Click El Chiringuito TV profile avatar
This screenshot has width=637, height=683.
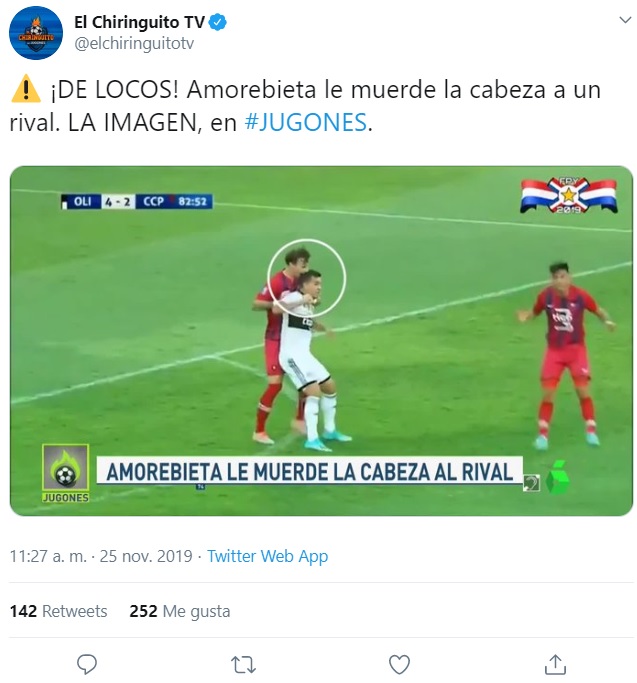(x=36, y=33)
